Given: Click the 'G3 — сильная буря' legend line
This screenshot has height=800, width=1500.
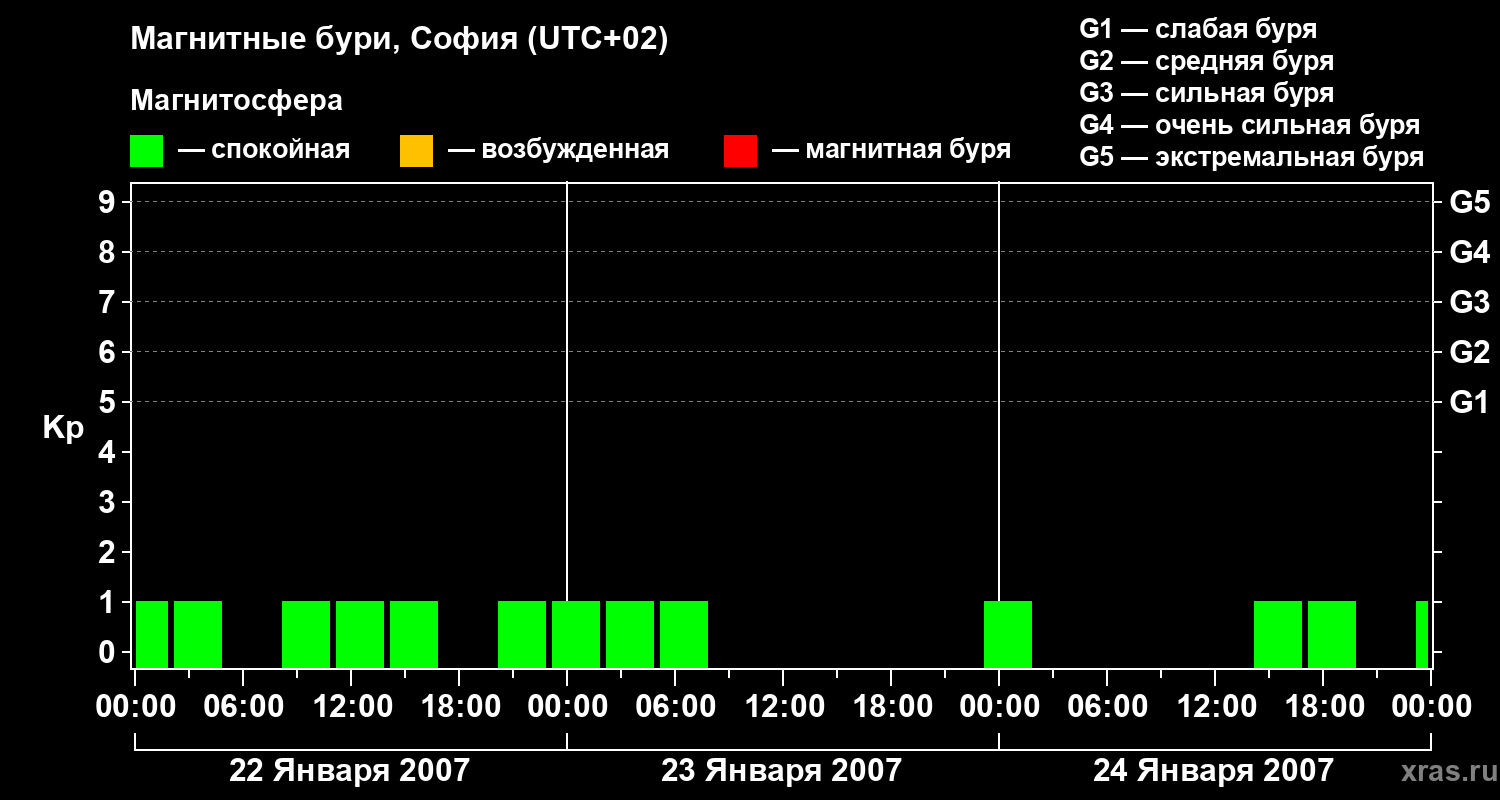Looking at the screenshot, I should click(1206, 93).
